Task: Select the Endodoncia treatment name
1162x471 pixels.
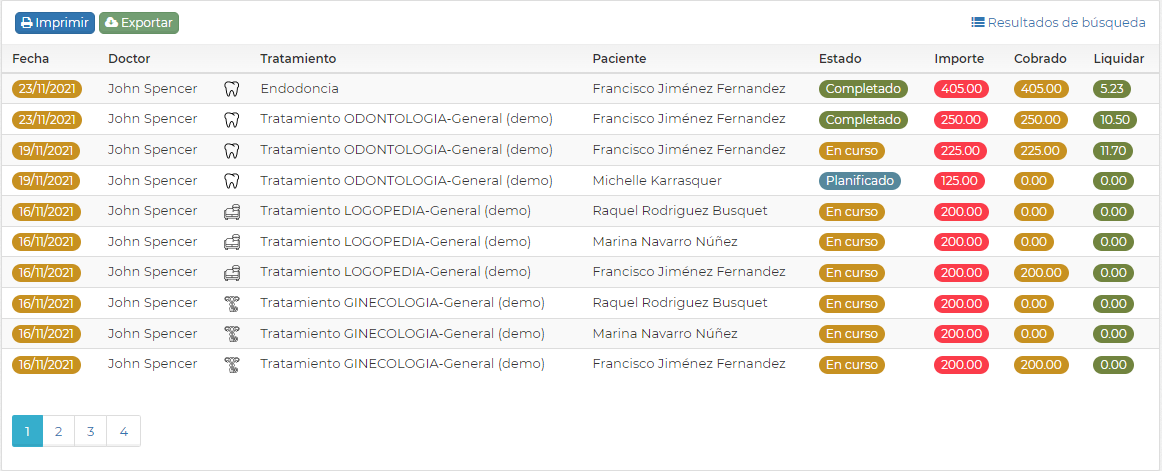Action: (x=299, y=89)
